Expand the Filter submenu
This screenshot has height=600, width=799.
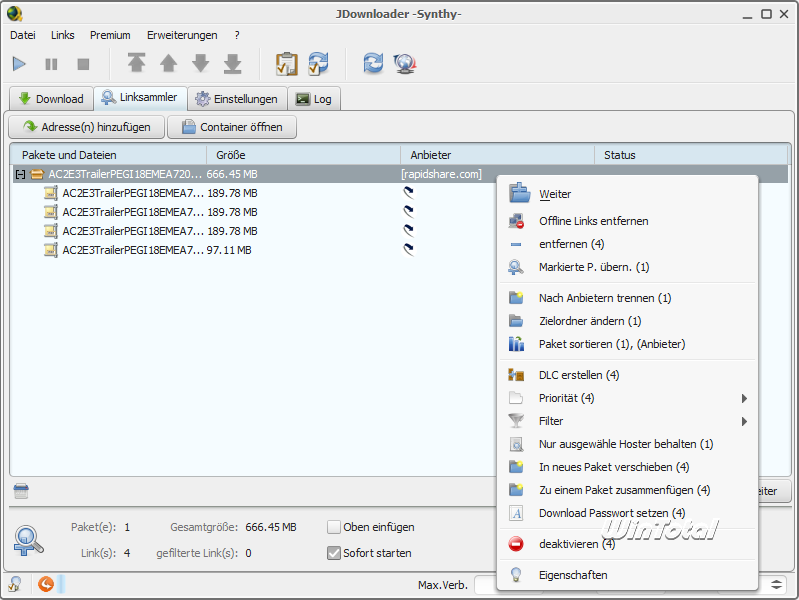pos(627,421)
